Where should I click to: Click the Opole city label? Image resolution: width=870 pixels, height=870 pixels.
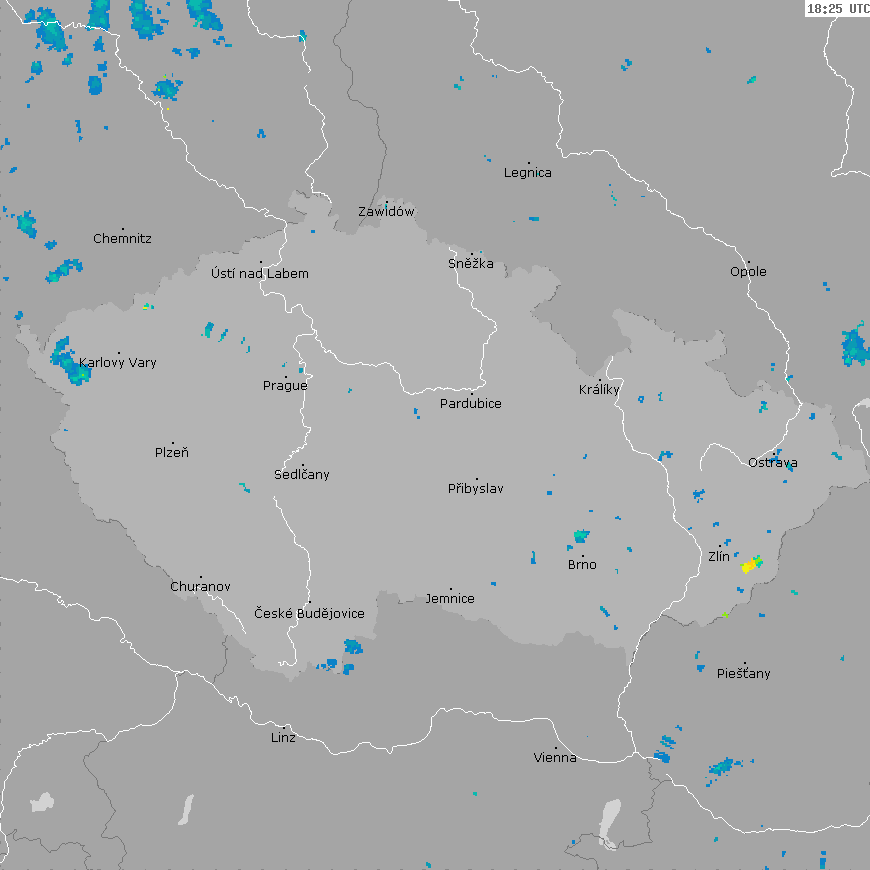[748, 271]
